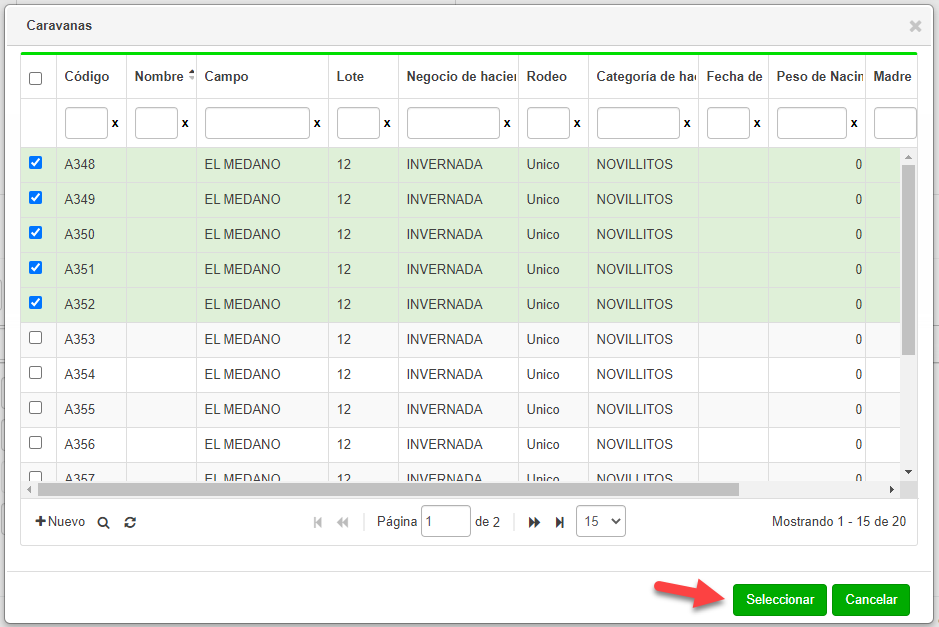This screenshot has width=939, height=627.
Task: Click the Código filter input field
Action: (x=86, y=123)
